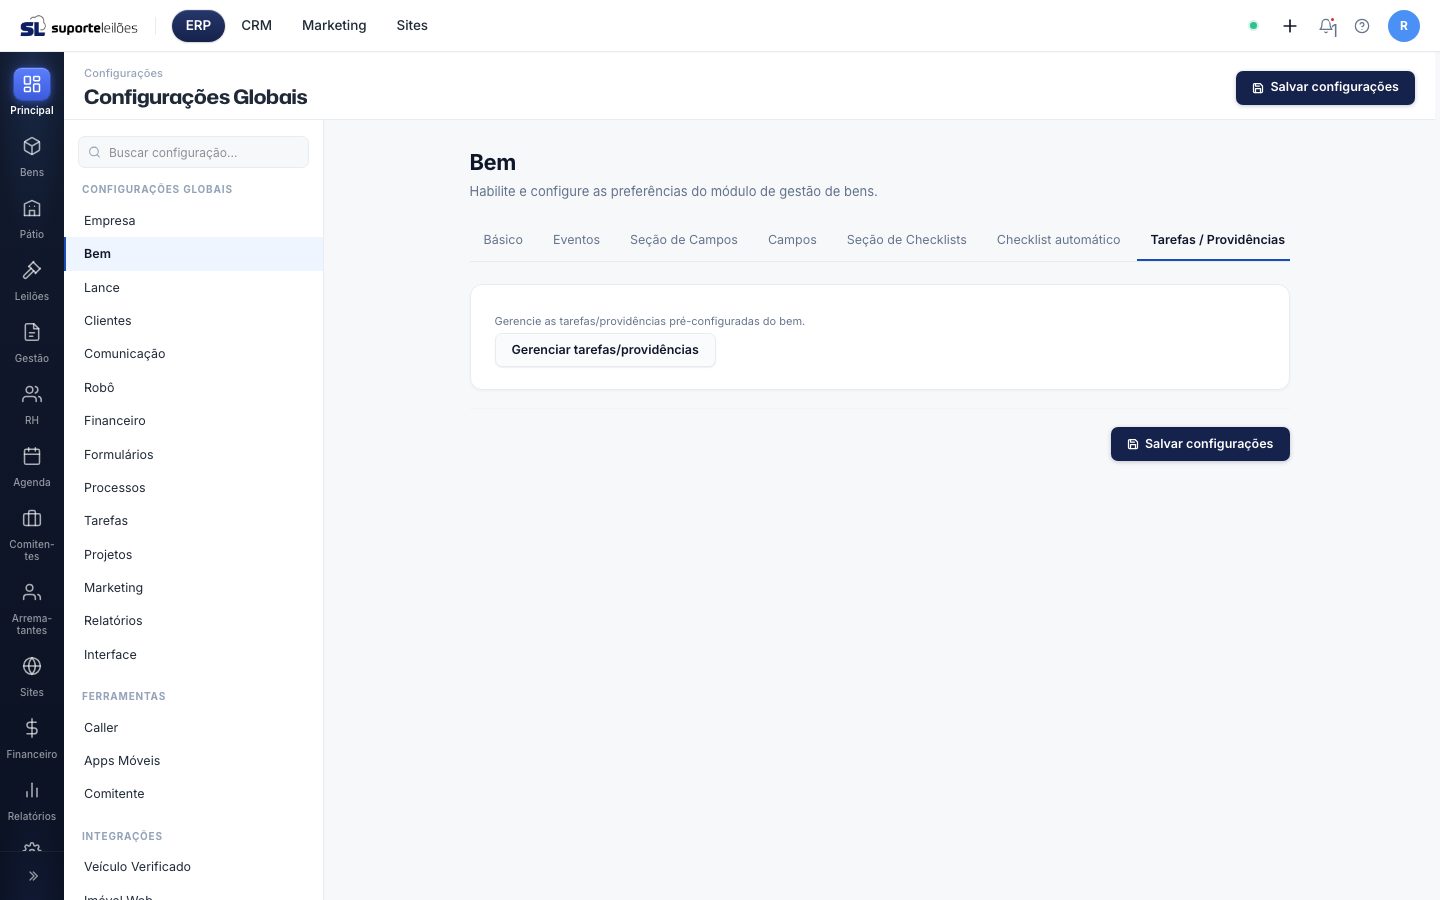1440x900 pixels.
Task: Select the Campos tab
Action: coord(792,240)
